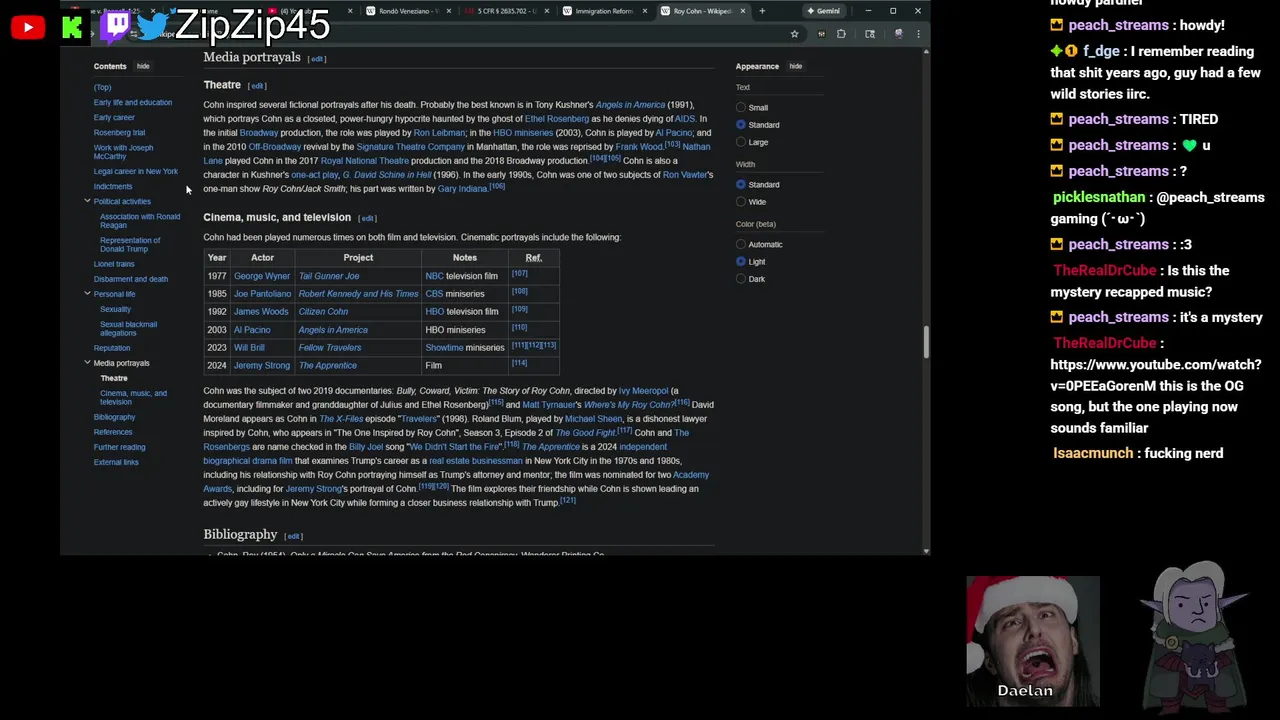
Task: Open Ivy Meeropol link
Action: click(643, 391)
